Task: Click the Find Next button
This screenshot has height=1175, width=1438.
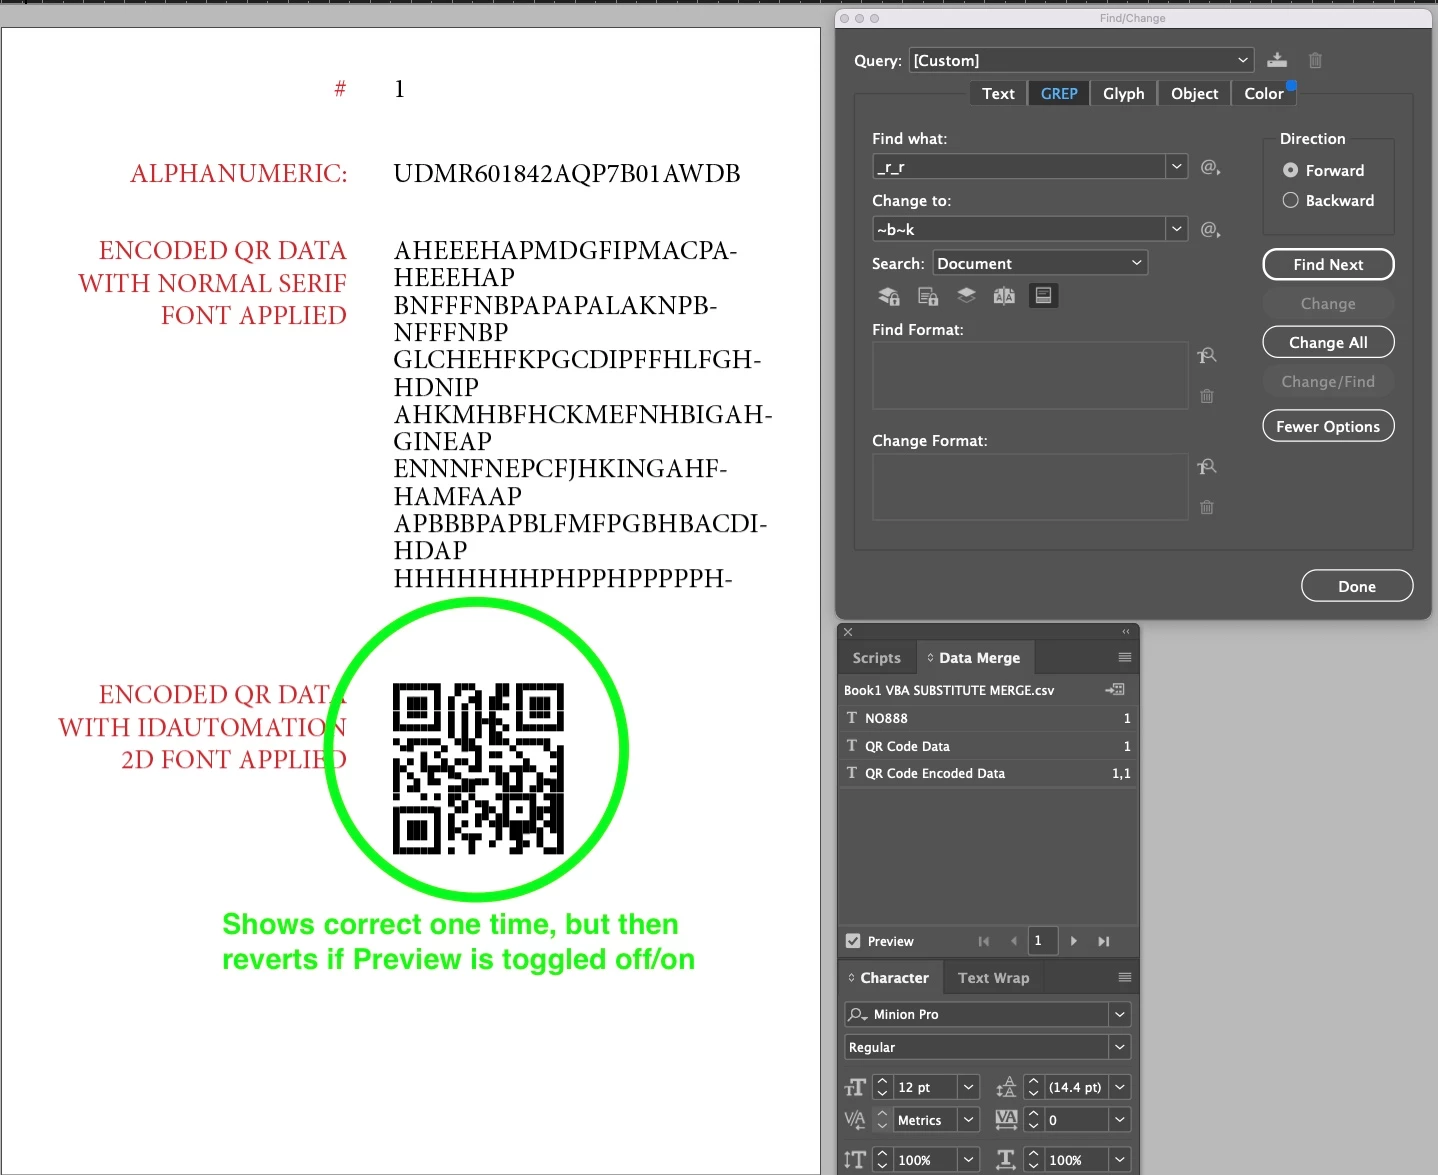Action: coord(1328,264)
